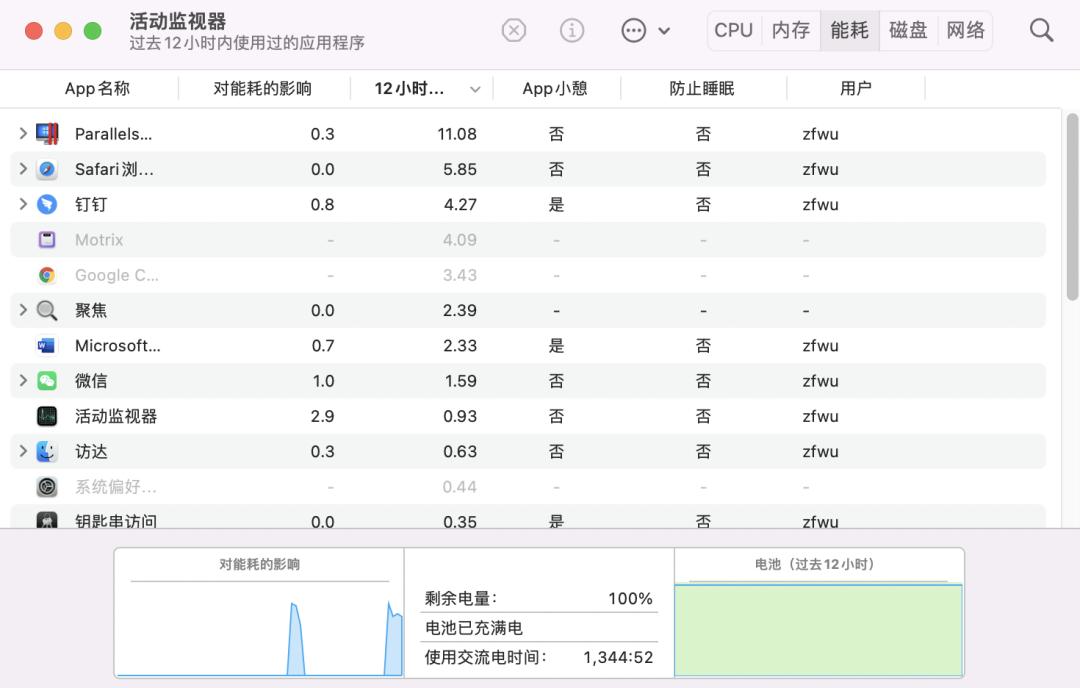Click the Safari browser icon
Image resolution: width=1080 pixels, height=688 pixels.
[x=46, y=169]
